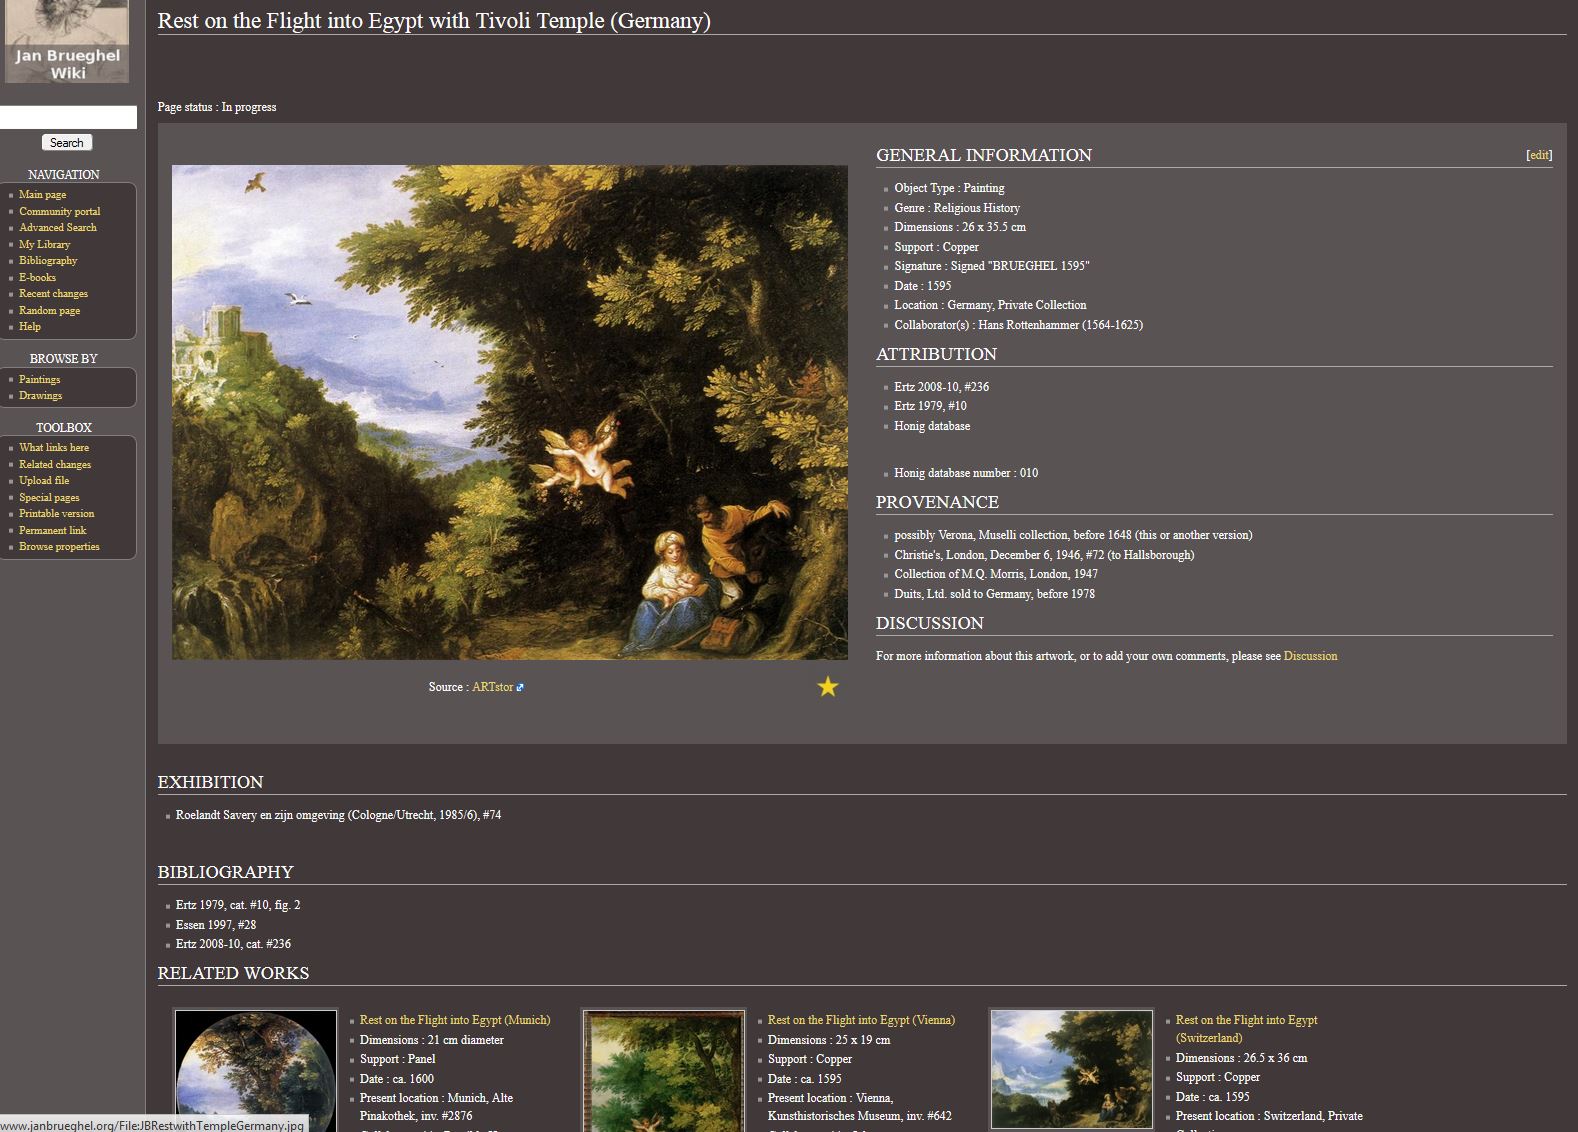Click the page title heading
Screen dimensions: 1578x1132
(x=434, y=20)
